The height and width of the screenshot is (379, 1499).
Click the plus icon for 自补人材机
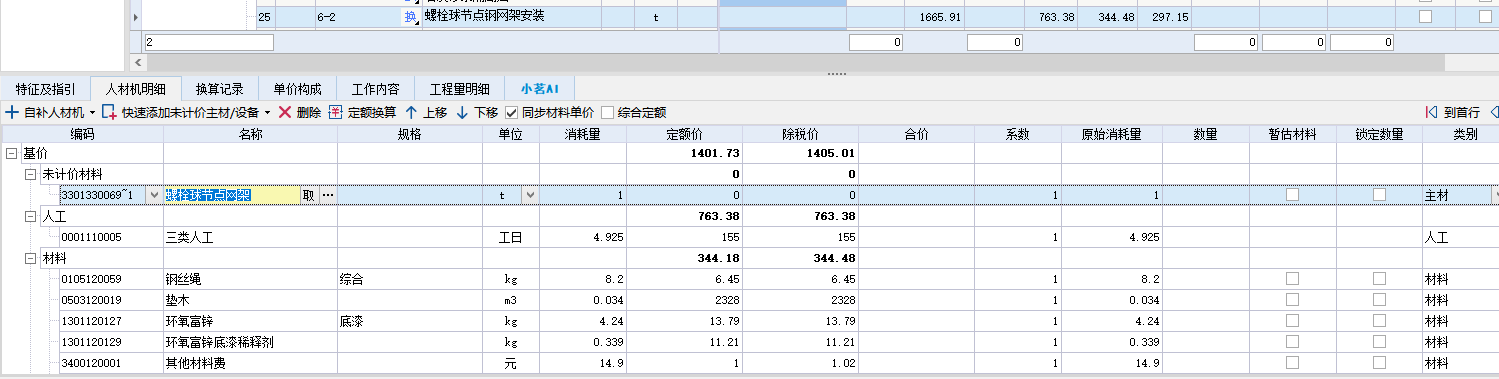pyautogui.click(x=12, y=113)
